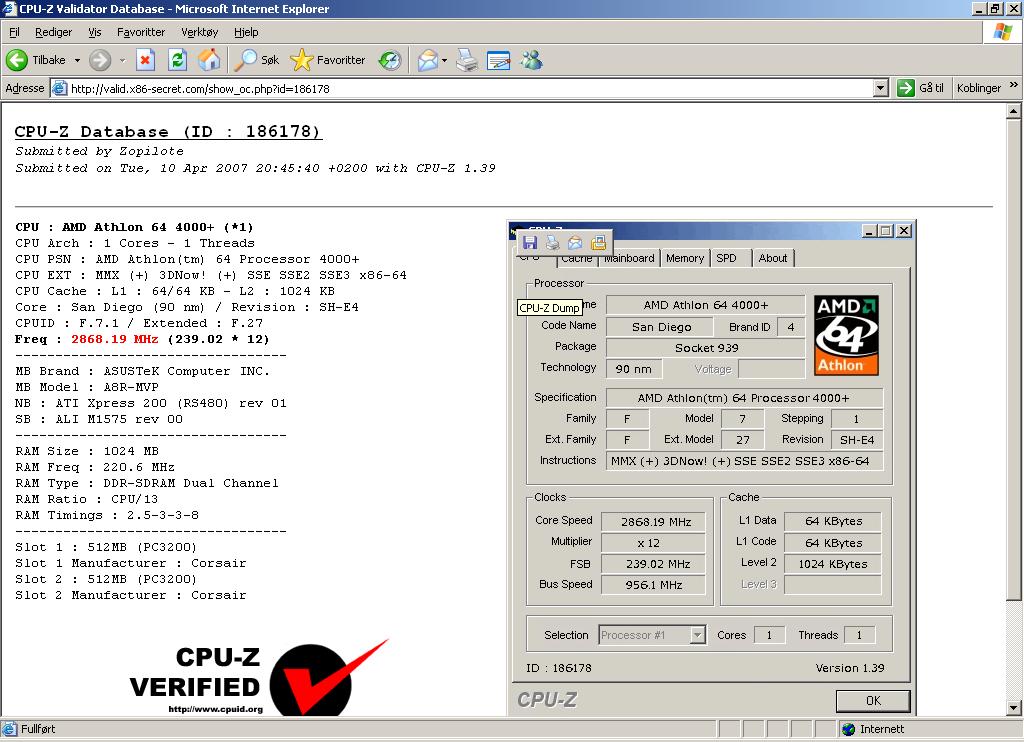Click the Tilbake back arrow button
The height and width of the screenshot is (742, 1024).
point(17,60)
